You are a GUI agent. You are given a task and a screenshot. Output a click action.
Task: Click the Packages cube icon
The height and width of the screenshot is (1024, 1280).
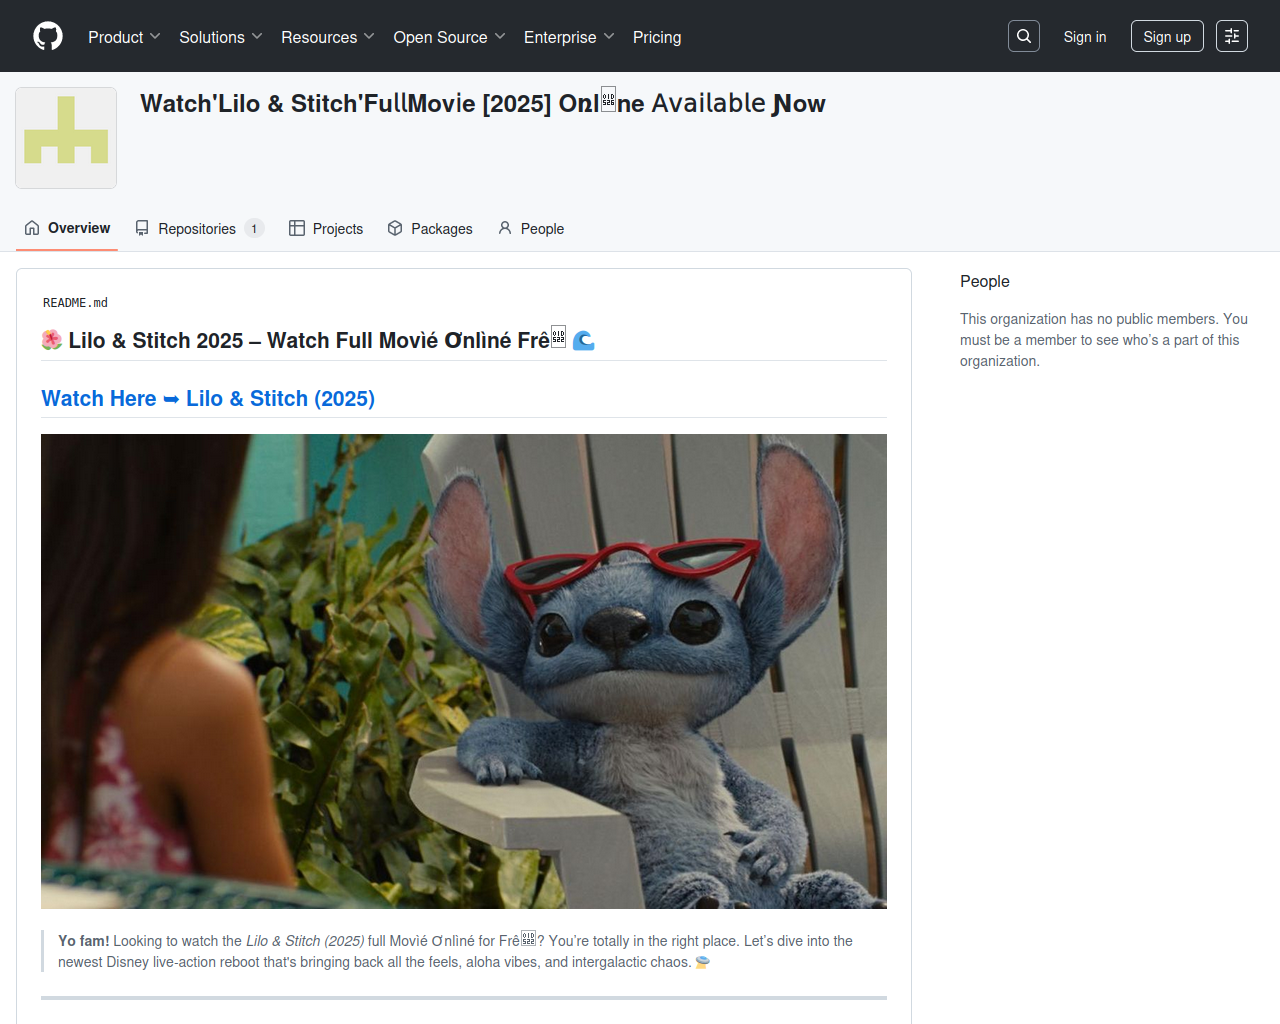pos(395,228)
